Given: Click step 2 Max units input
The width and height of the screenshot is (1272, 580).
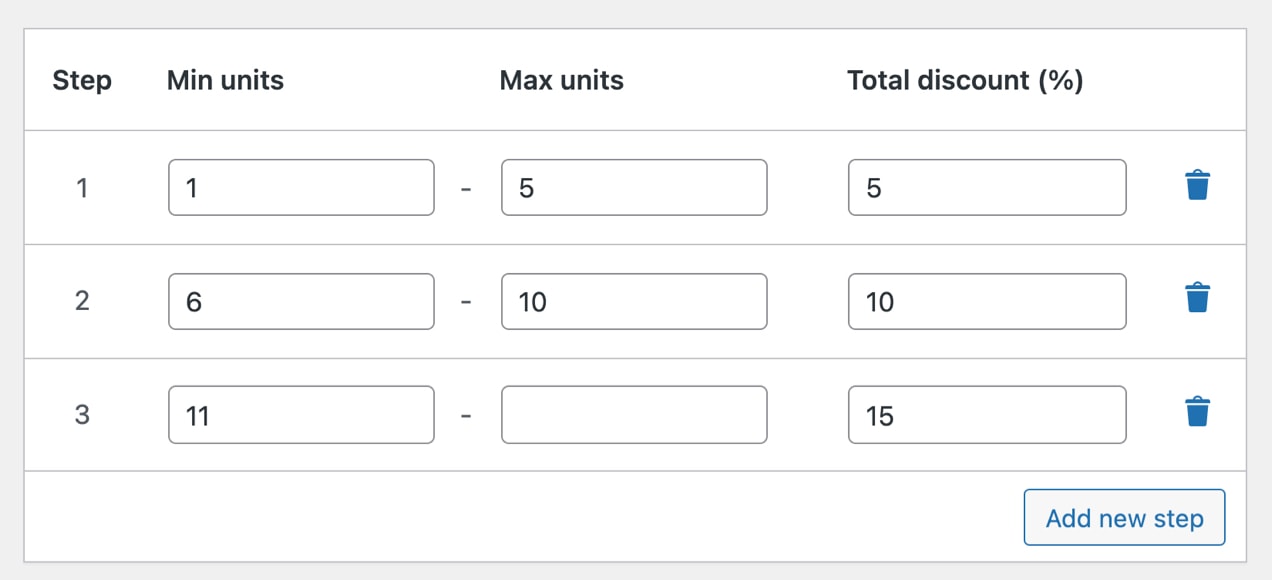Looking at the screenshot, I should click(x=634, y=301).
